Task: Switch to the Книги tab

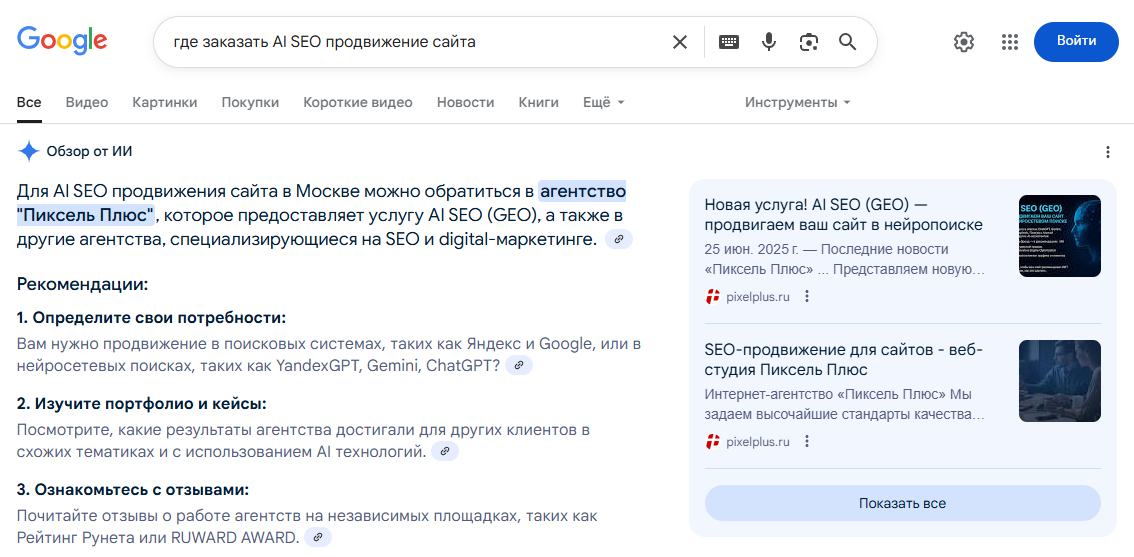Action: tap(539, 103)
